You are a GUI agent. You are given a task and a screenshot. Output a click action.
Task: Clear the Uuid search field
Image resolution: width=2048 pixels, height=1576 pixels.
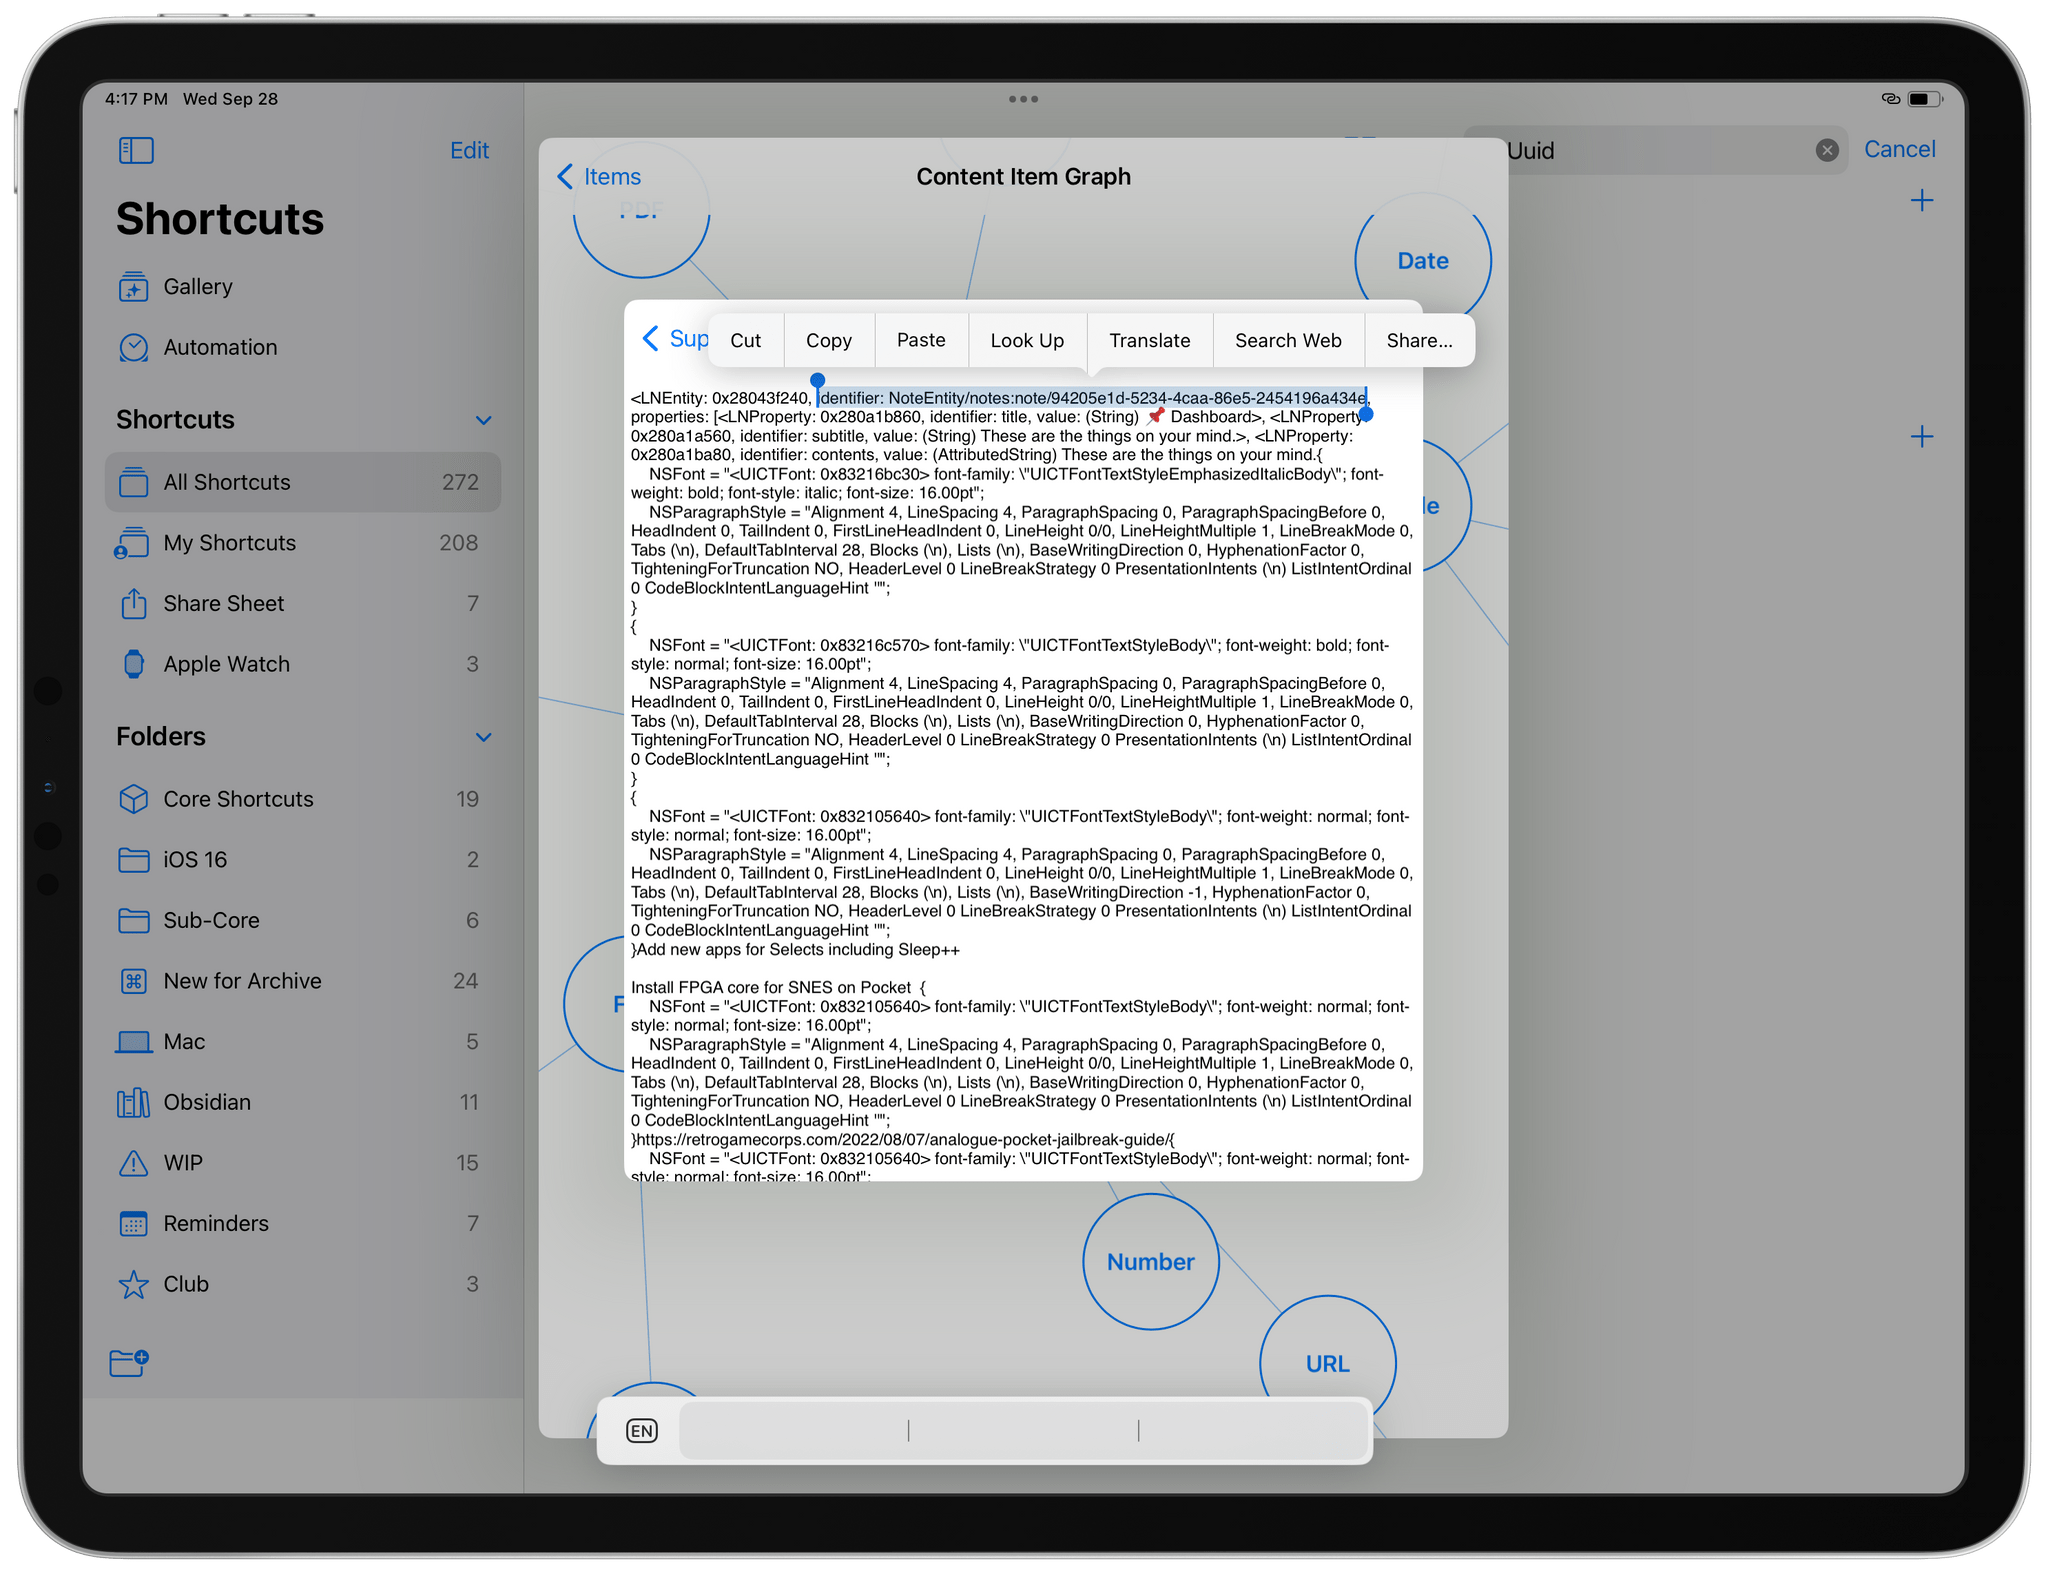[x=1827, y=150]
